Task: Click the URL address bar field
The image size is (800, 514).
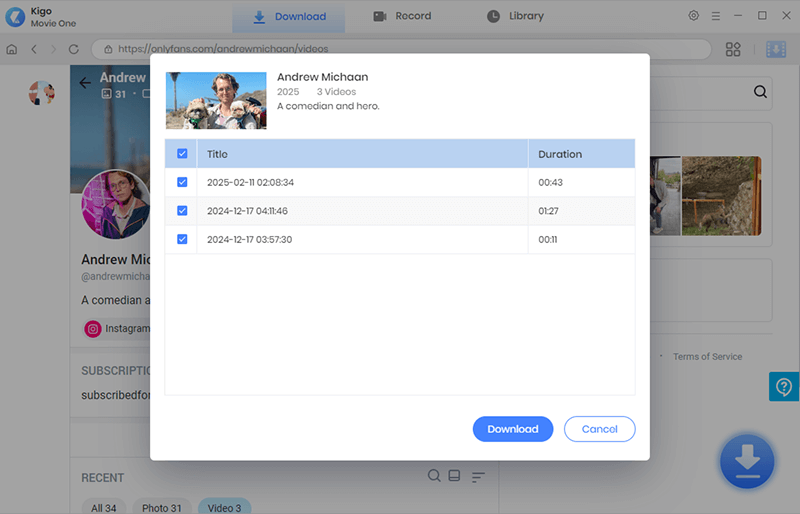Action: click(401, 49)
